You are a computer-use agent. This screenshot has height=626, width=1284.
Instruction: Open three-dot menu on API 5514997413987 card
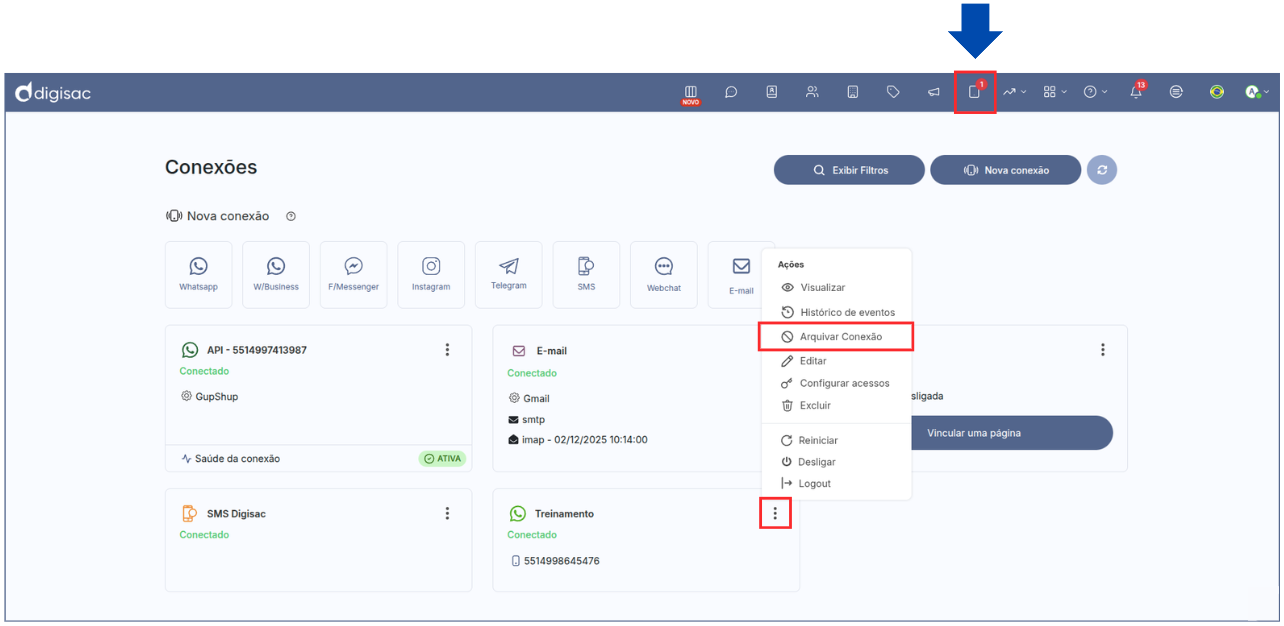[447, 350]
